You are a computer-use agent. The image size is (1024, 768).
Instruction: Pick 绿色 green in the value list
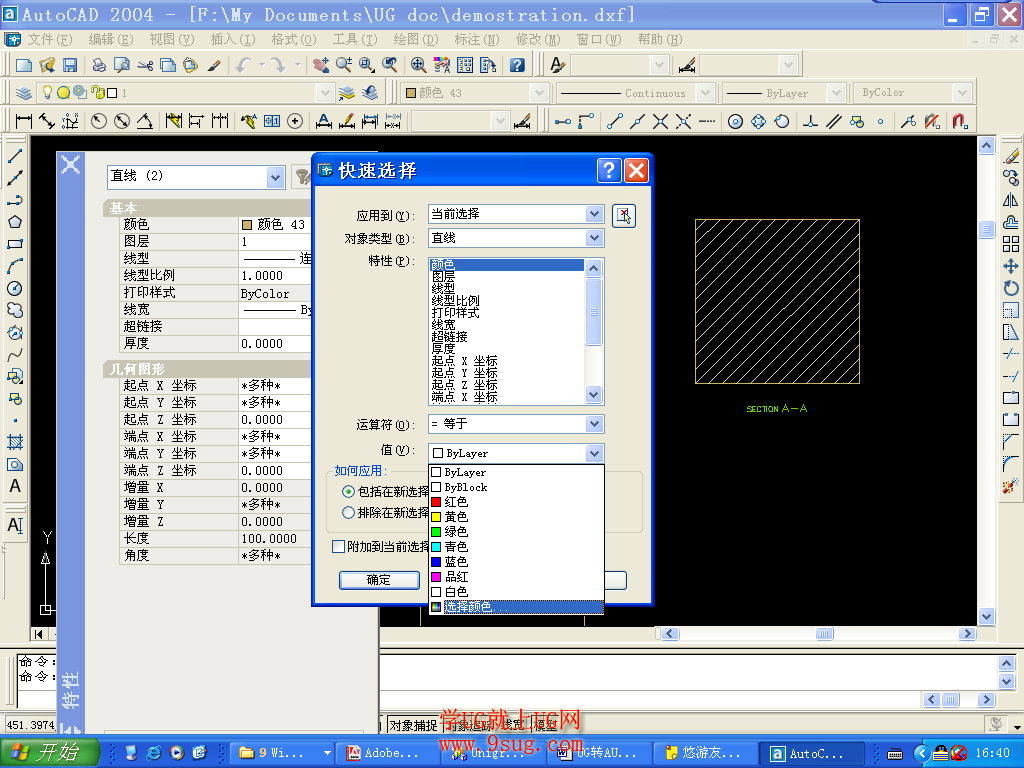tap(516, 532)
